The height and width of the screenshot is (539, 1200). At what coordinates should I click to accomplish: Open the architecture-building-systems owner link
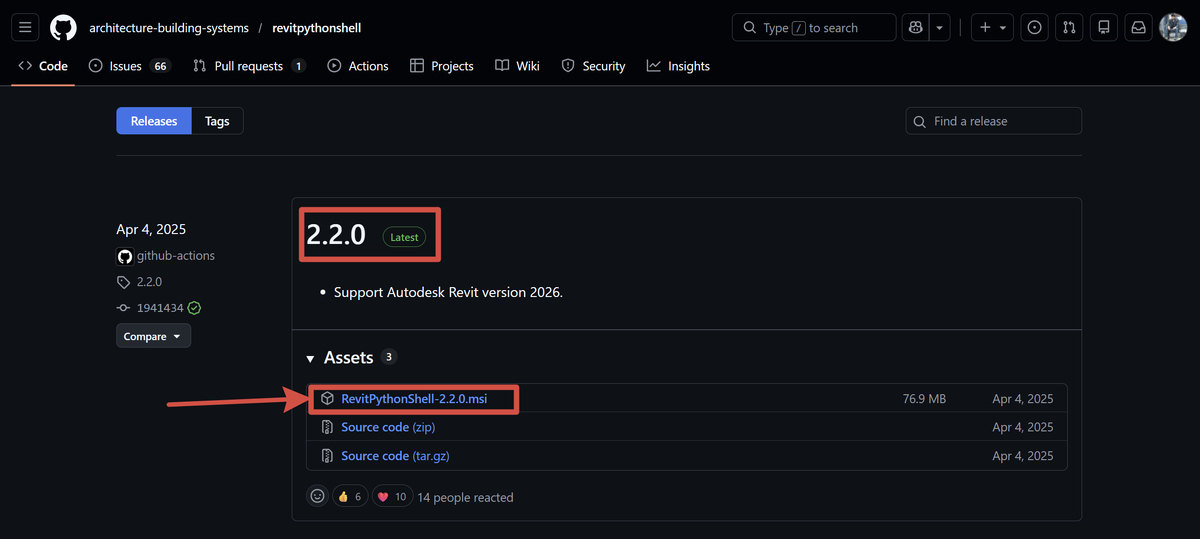(x=169, y=28)
